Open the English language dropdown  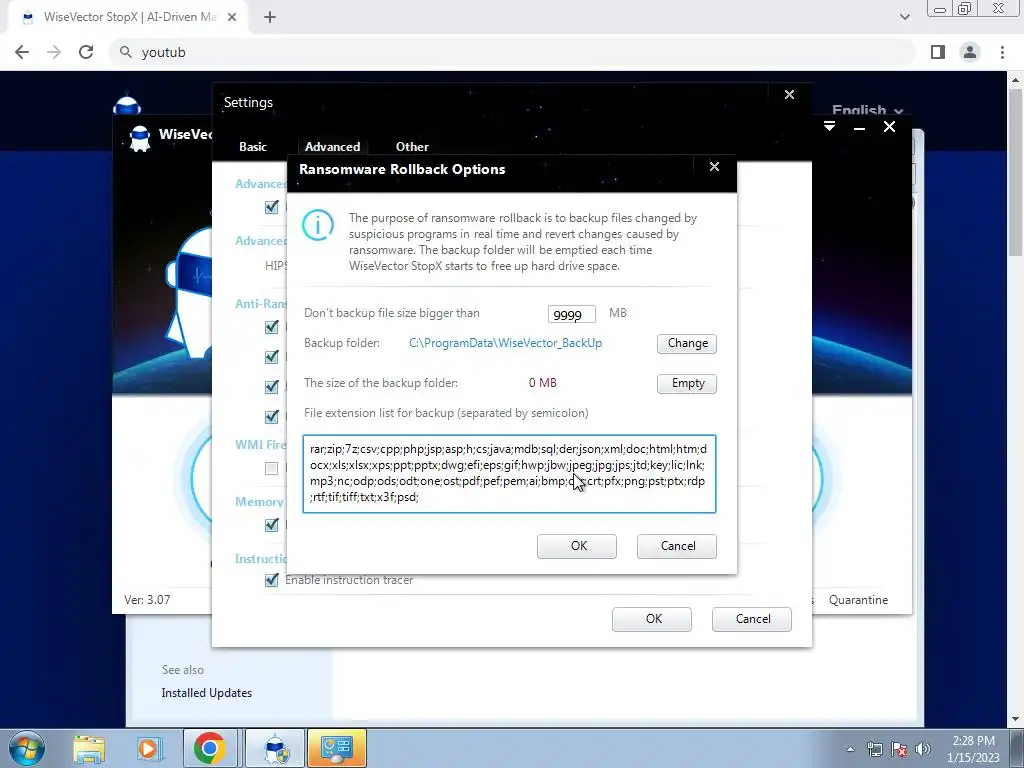click(867, 110)
